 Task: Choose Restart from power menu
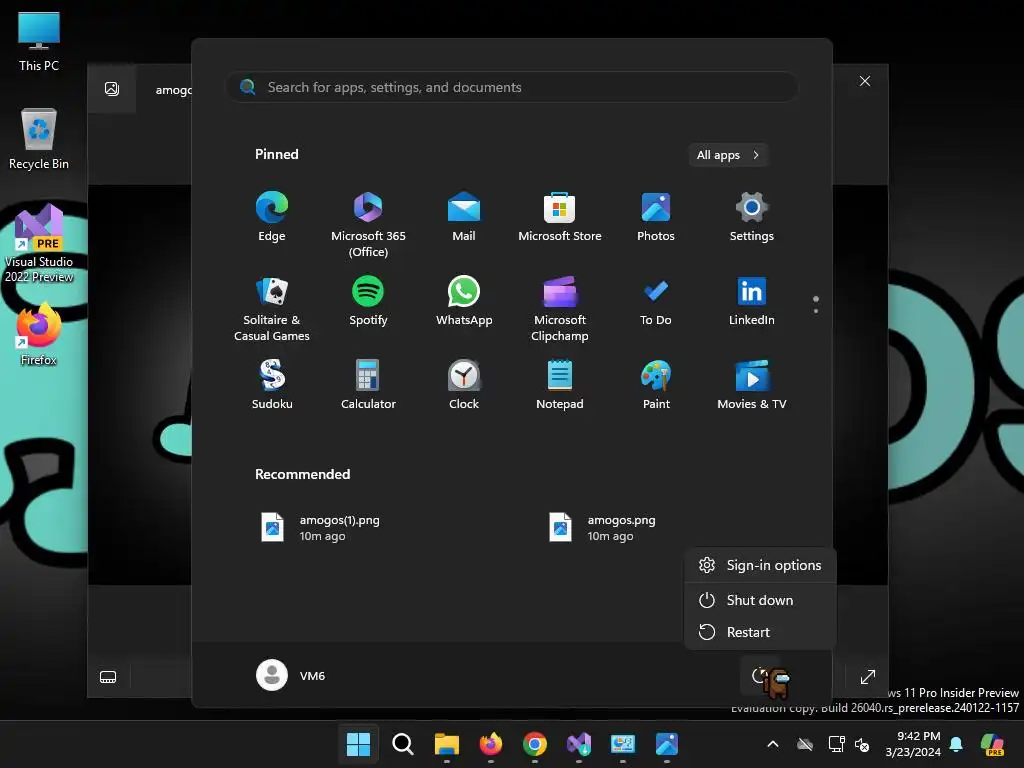pos(760,632)
